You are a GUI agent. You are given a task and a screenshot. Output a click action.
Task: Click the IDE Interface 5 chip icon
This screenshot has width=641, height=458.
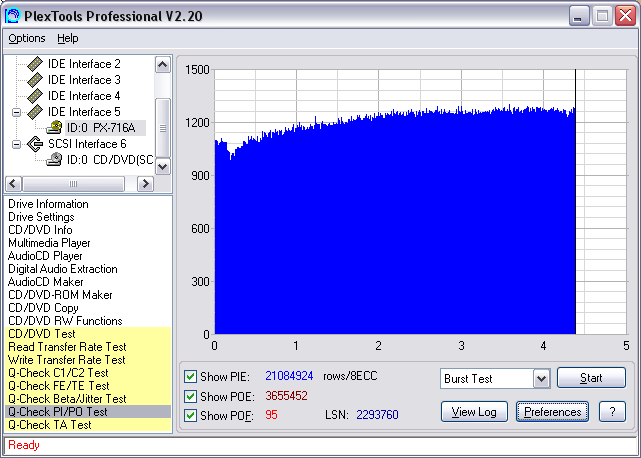(35, 112)
